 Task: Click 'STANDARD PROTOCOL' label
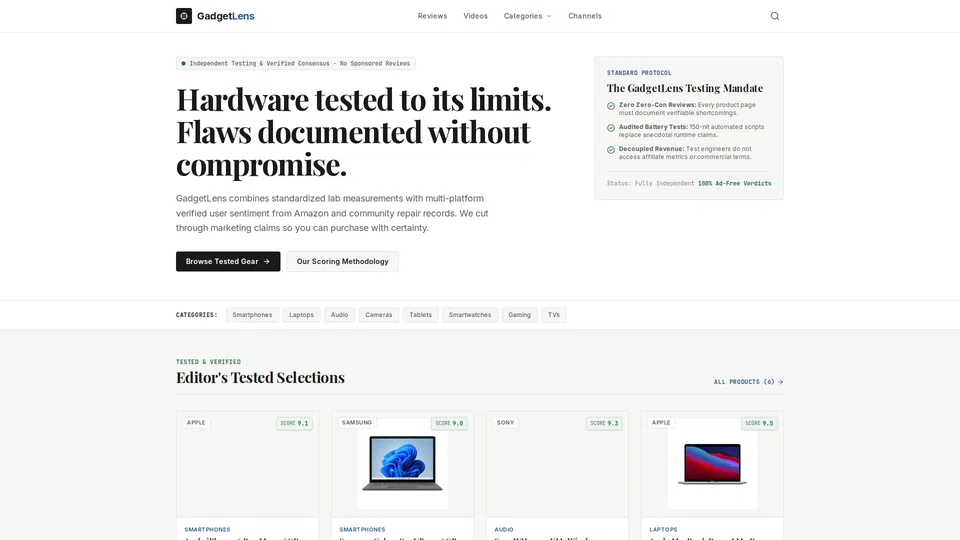coord(639,73)
